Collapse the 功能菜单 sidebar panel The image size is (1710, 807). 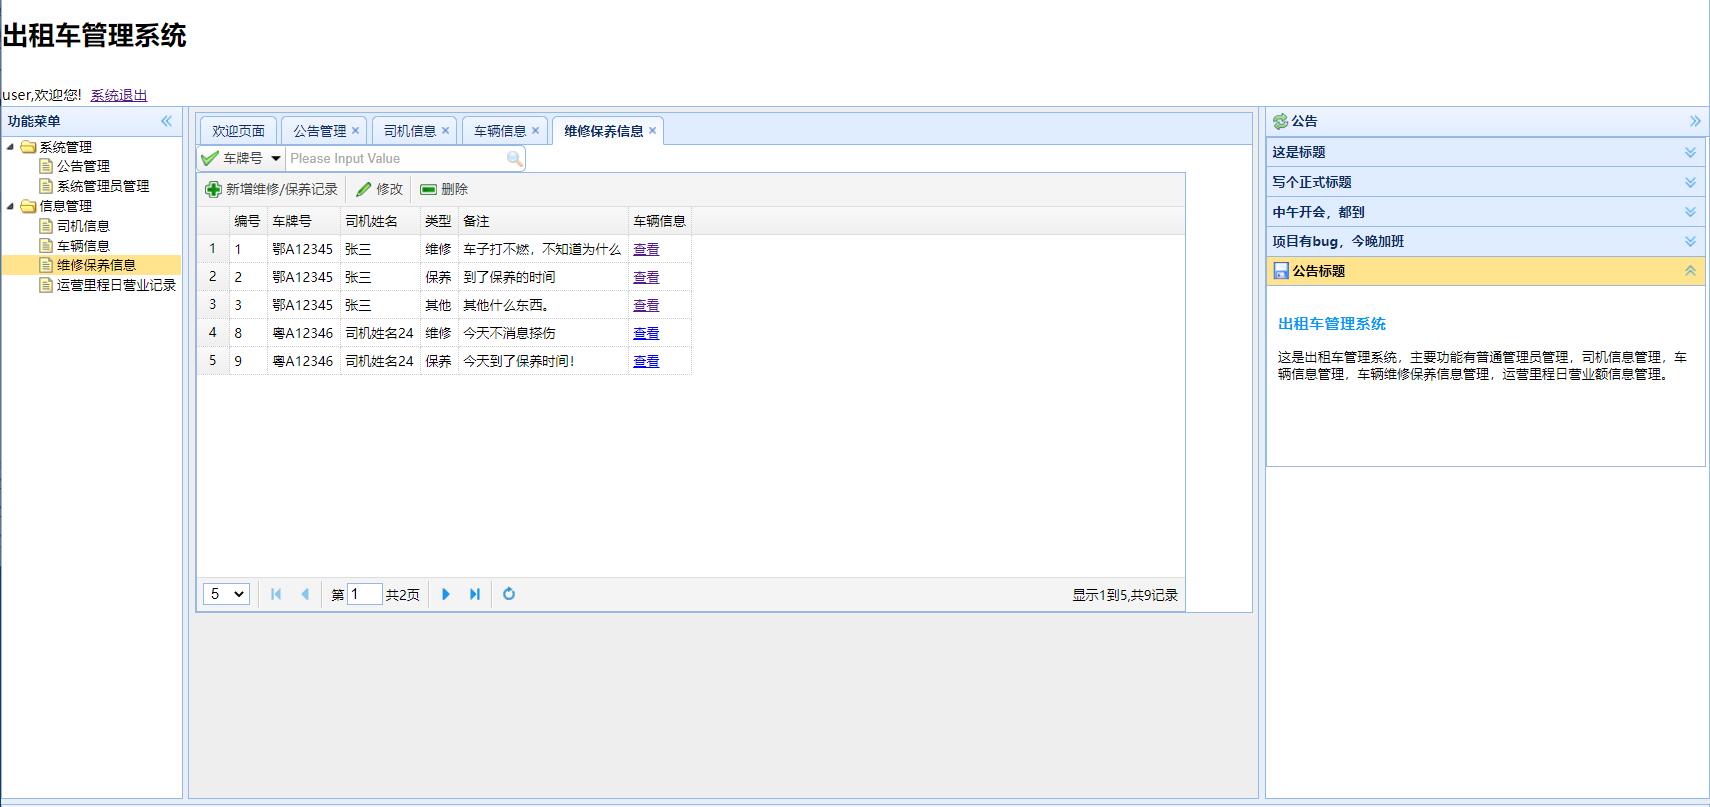167,121
